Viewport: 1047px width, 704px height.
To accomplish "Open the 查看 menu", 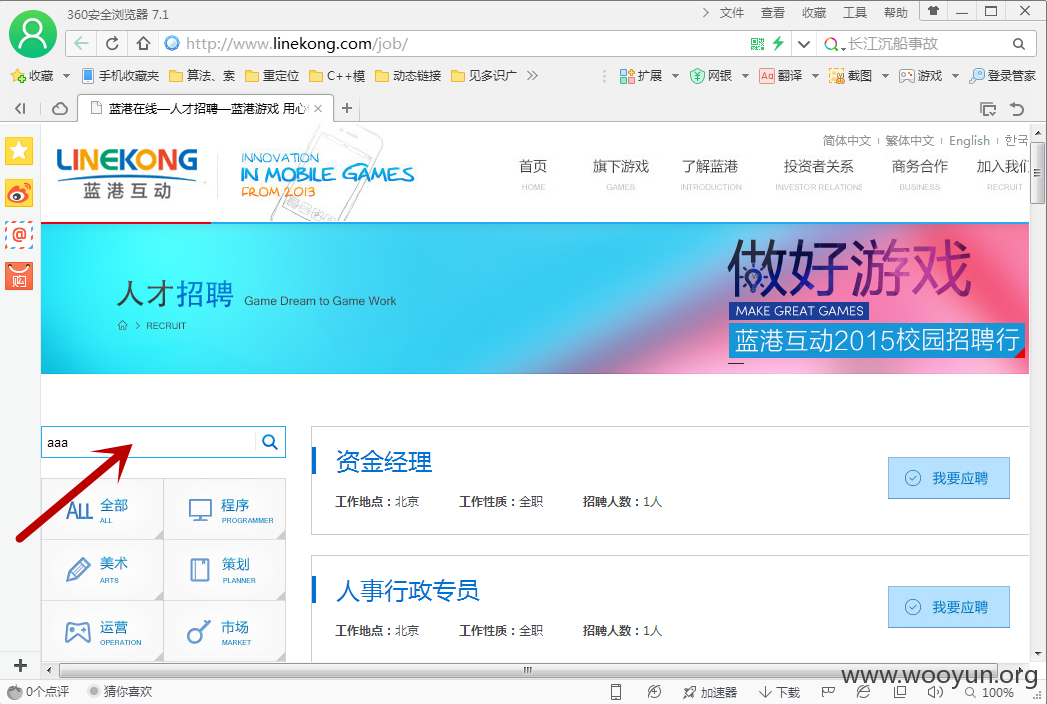I will click(773, 13).
